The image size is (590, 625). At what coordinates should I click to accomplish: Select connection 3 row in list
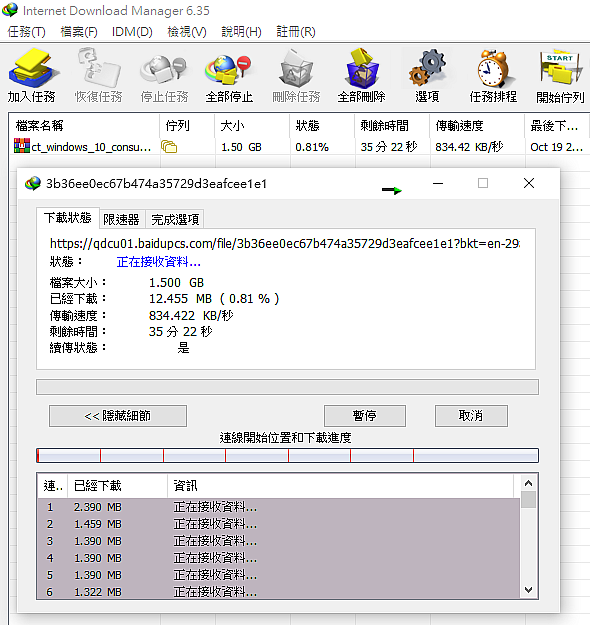[279, 541]
